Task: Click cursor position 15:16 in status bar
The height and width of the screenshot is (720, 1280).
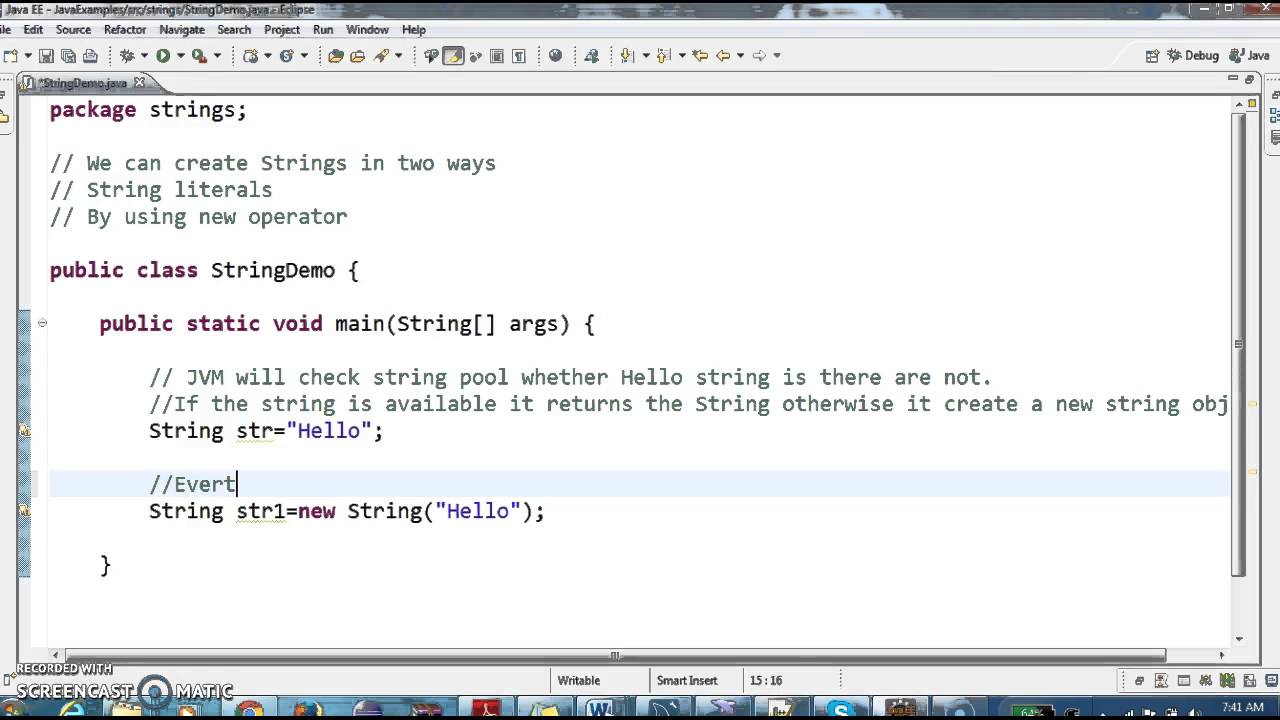Action: click(765, 680)
